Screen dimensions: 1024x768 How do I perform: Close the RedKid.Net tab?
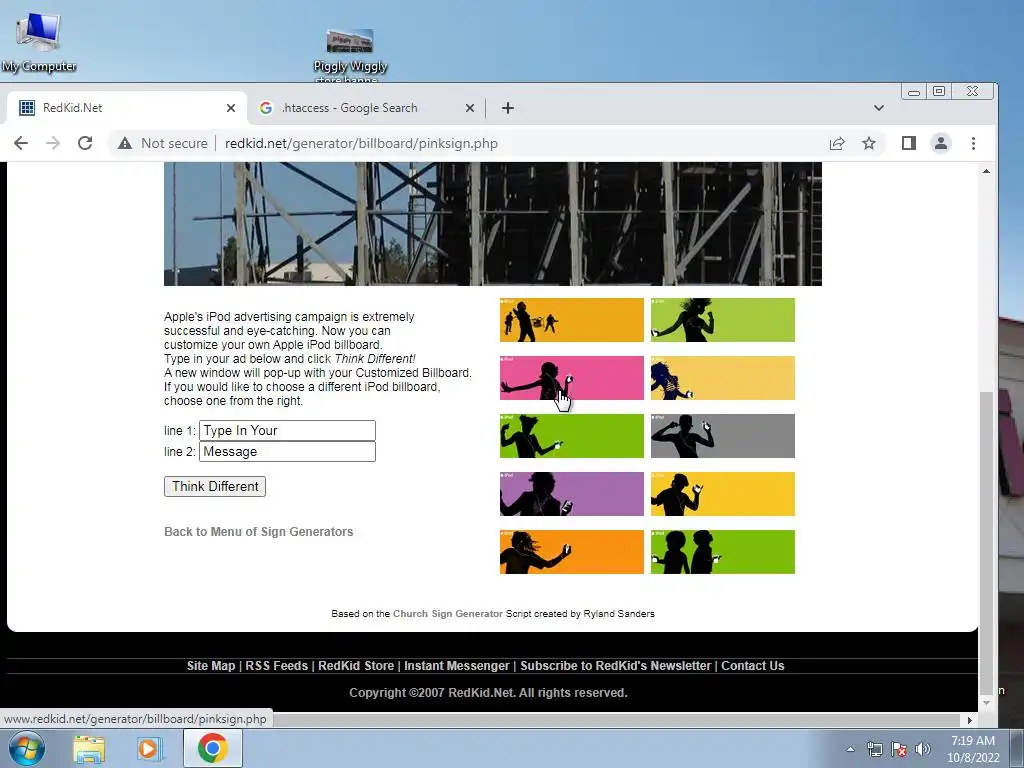click(x=231, y=108)
